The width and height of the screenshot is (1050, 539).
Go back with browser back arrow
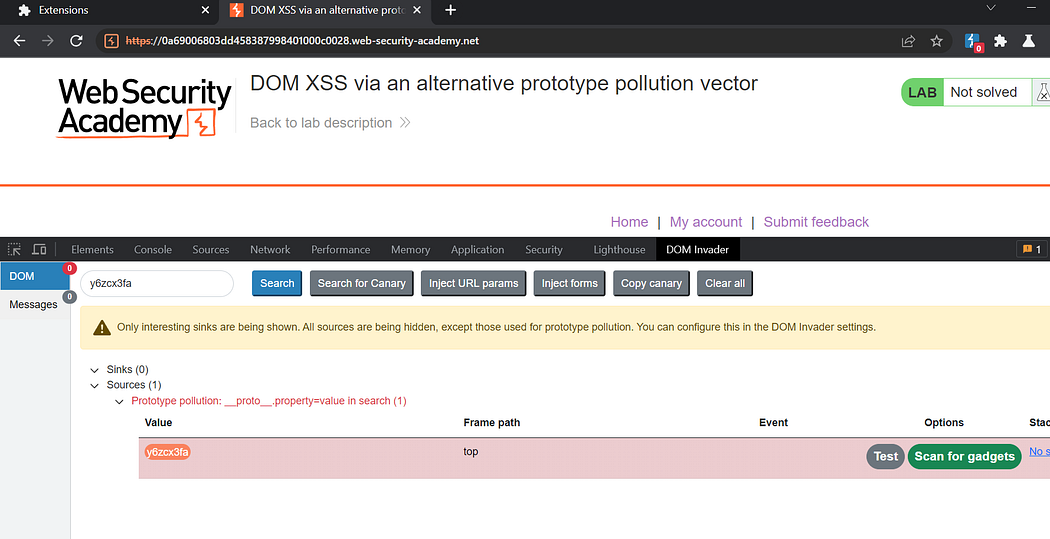point(19,41)
